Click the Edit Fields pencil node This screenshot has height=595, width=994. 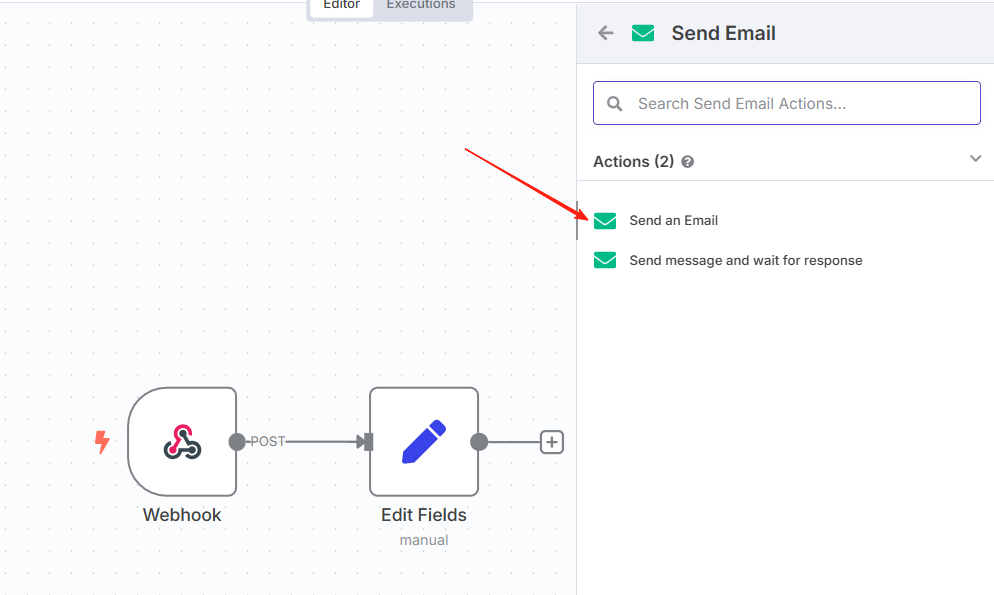[x=424, y=442]
